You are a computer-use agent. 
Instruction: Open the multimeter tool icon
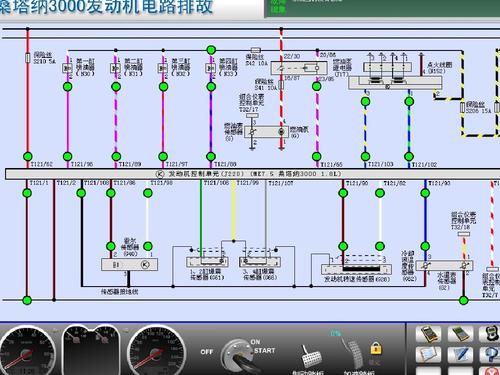click(428, 334)
